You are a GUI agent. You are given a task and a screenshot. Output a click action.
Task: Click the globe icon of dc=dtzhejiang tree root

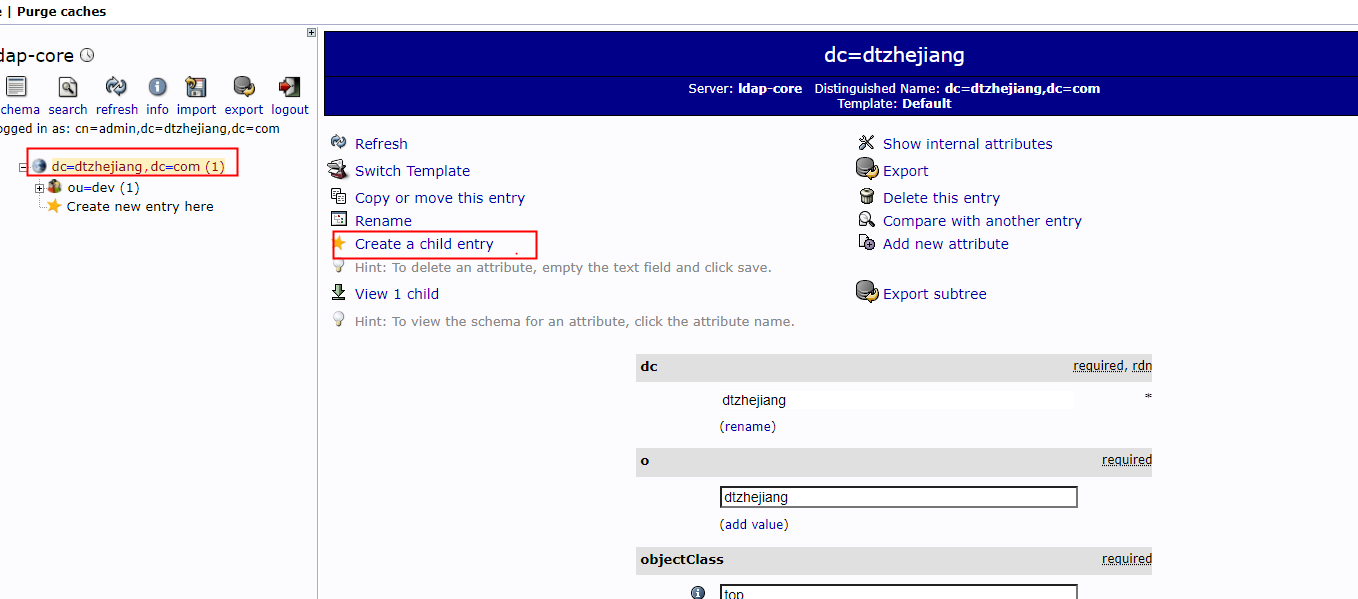(40, 166)
